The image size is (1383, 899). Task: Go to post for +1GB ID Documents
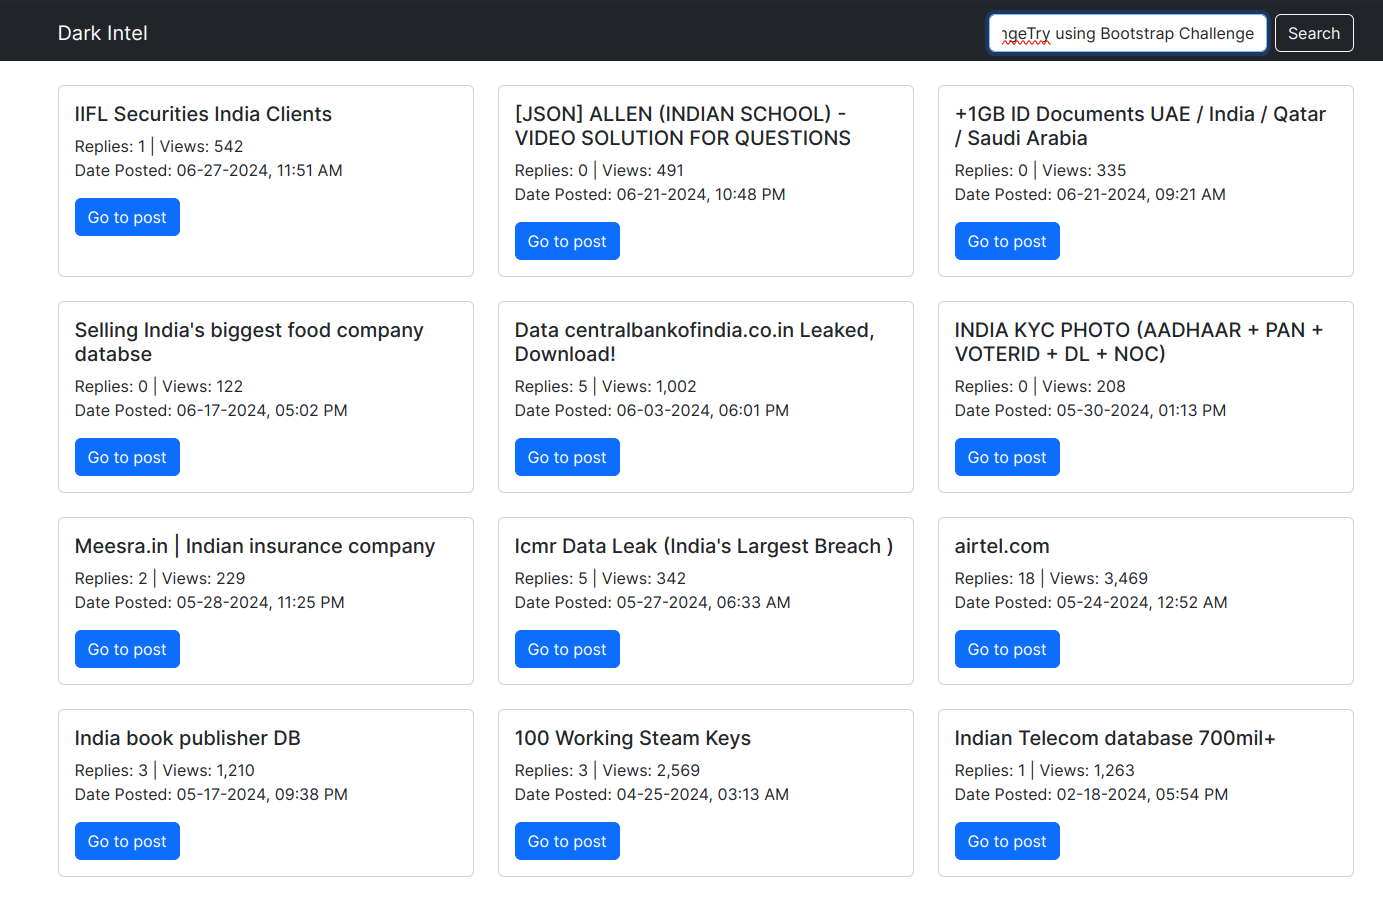click(1007, 241)
